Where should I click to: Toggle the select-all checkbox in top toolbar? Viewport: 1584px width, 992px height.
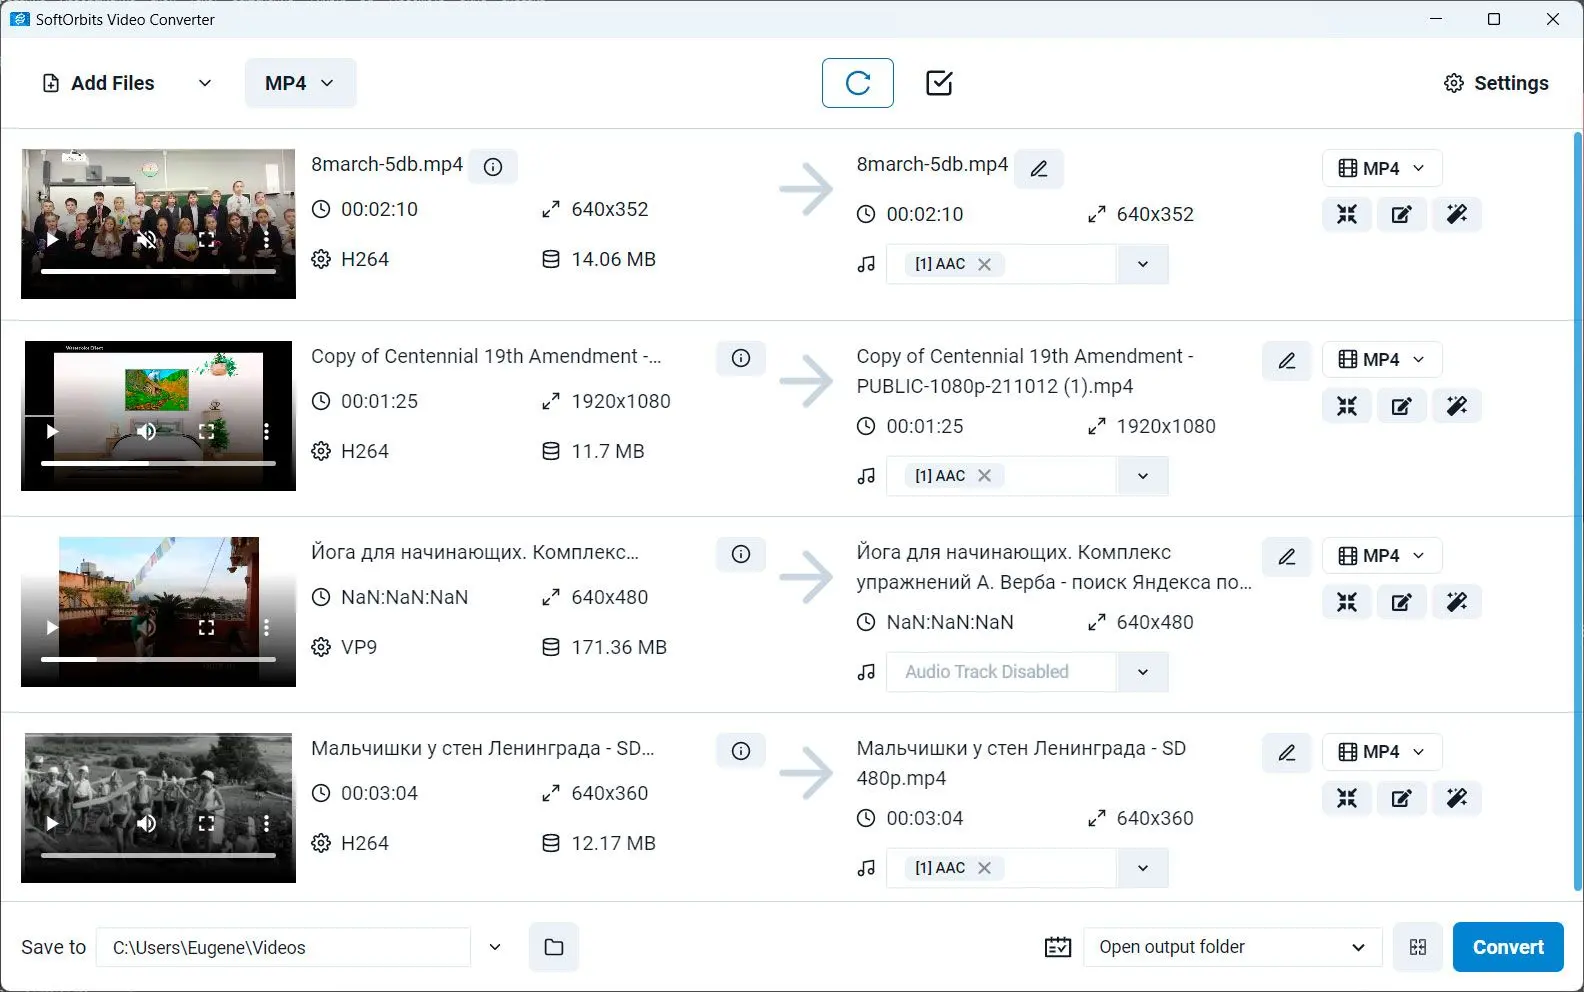[939, 83]
